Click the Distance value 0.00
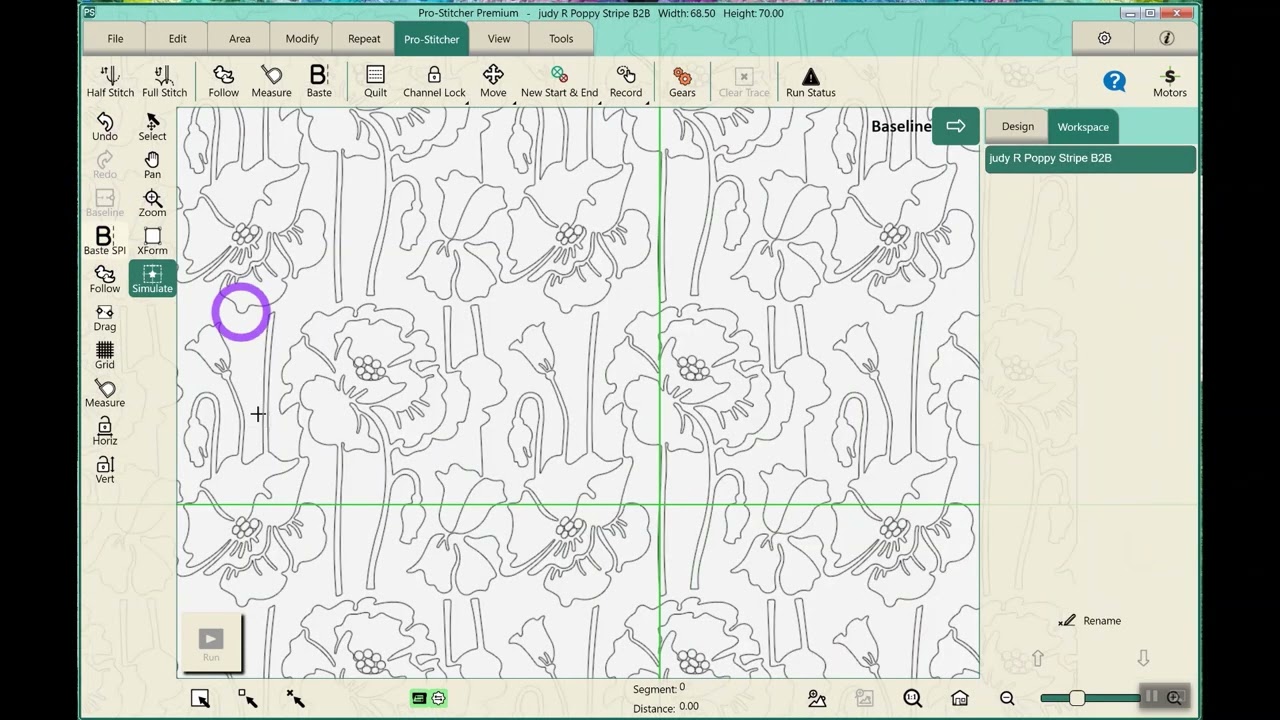1280x720 pixels. click(x=689, y=707)
